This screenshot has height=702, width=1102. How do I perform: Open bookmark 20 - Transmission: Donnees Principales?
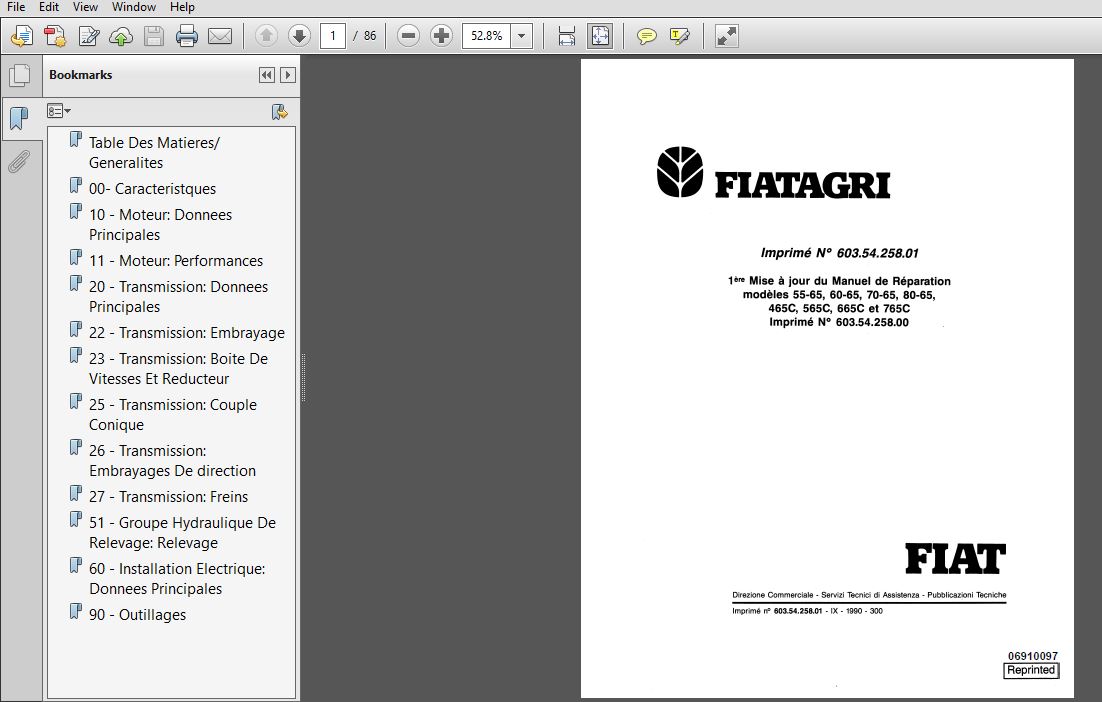click(179, 297)
